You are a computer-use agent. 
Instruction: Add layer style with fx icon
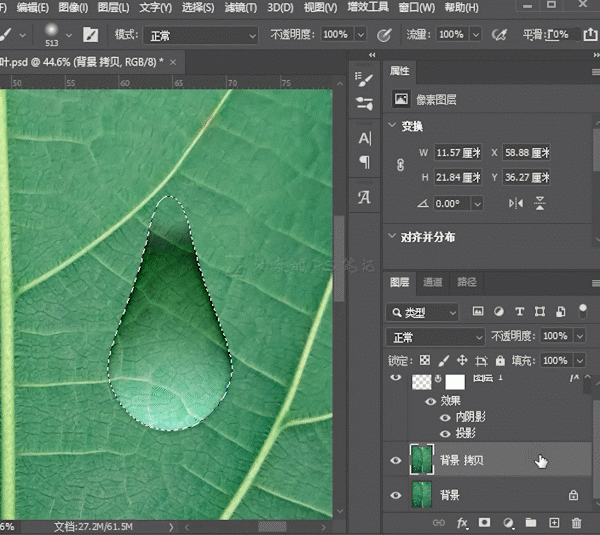(462, 523)
